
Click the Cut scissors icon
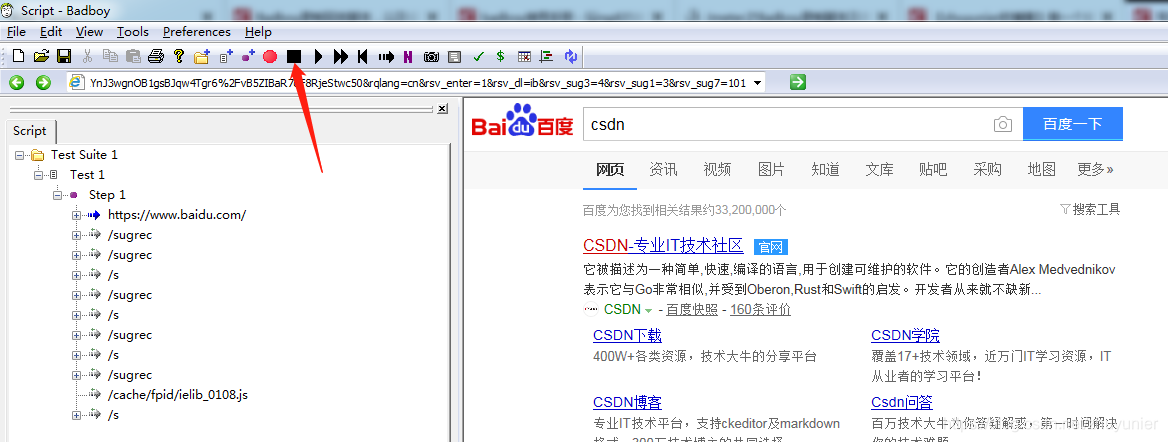click(87, 56)
